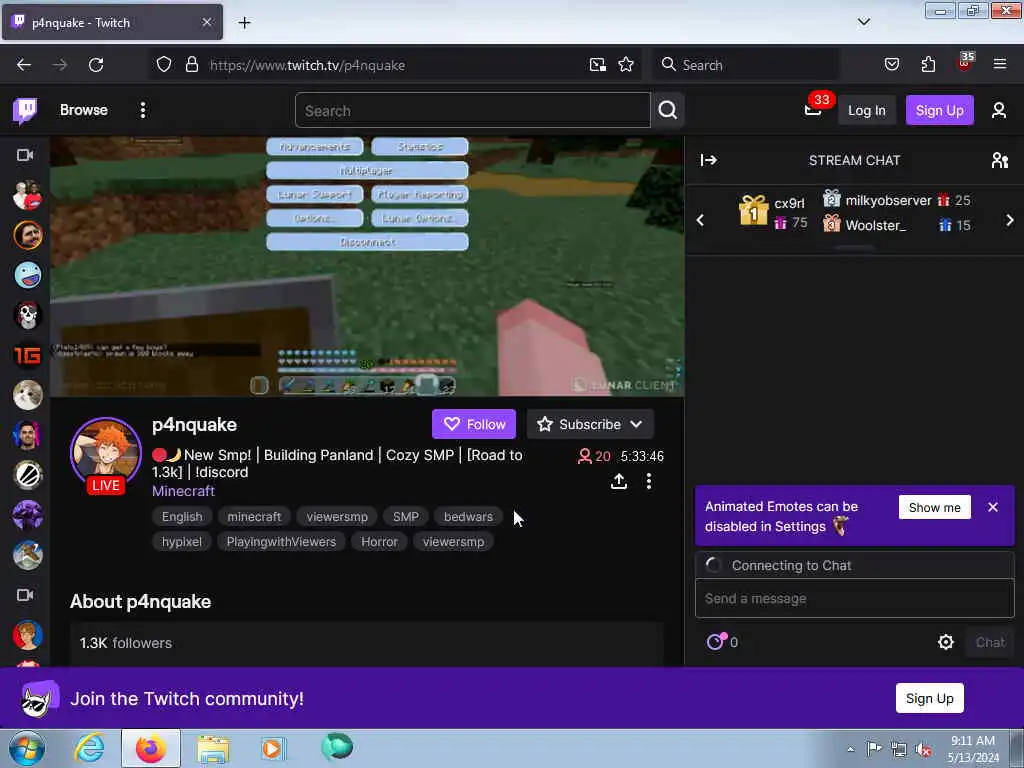Click Browse in Twitch navigation

(84, 110)
